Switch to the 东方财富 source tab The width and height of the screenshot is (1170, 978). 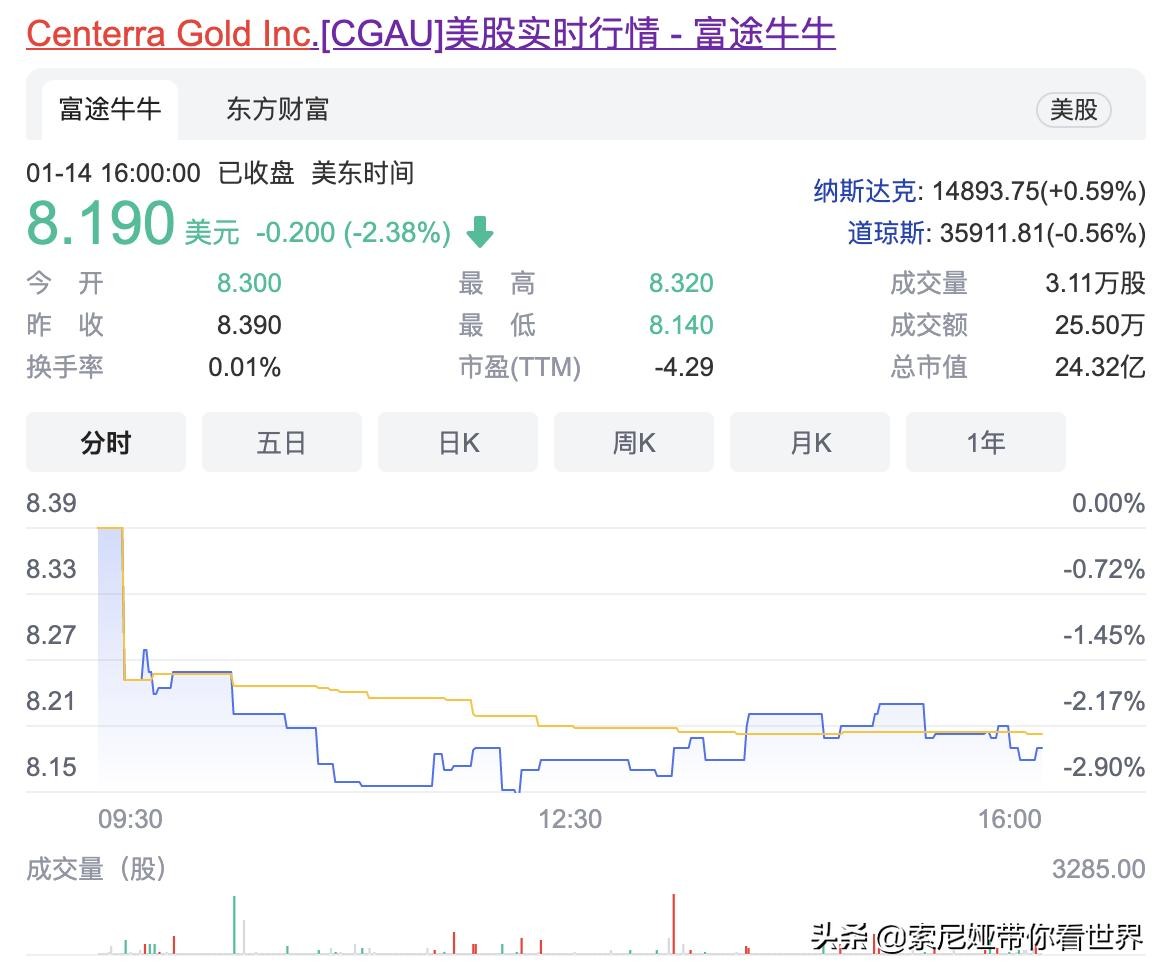coord(277,109)
